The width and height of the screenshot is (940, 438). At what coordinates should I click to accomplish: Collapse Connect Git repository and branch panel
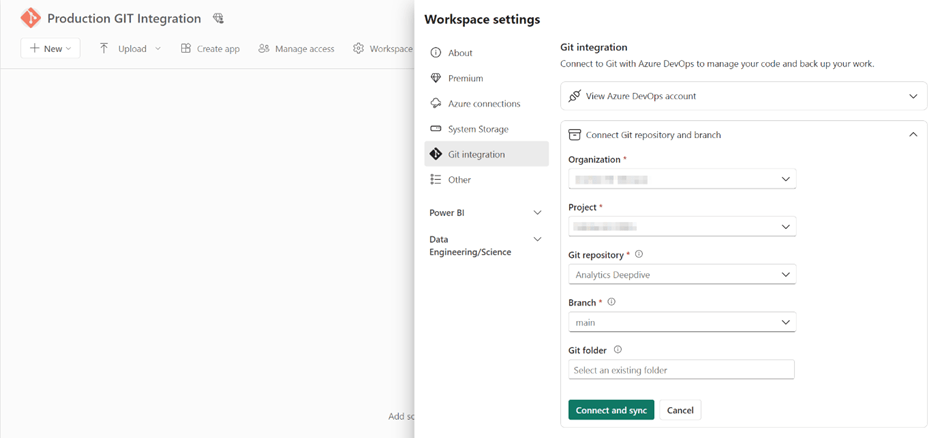point(913,135)
